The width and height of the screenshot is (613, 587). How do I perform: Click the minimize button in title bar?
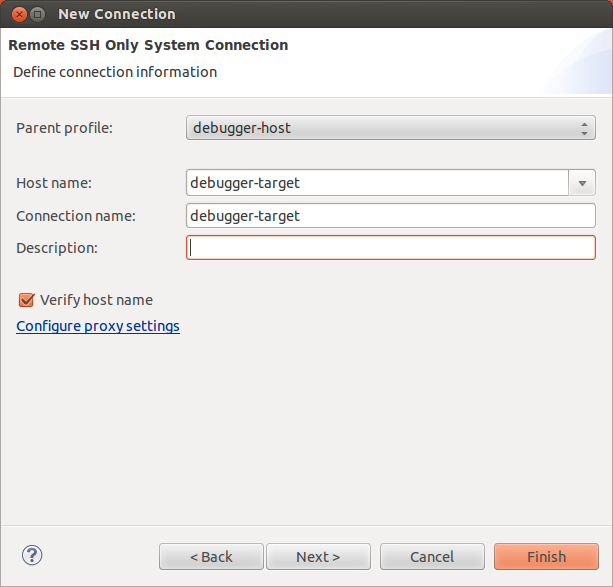pos(37,15)
